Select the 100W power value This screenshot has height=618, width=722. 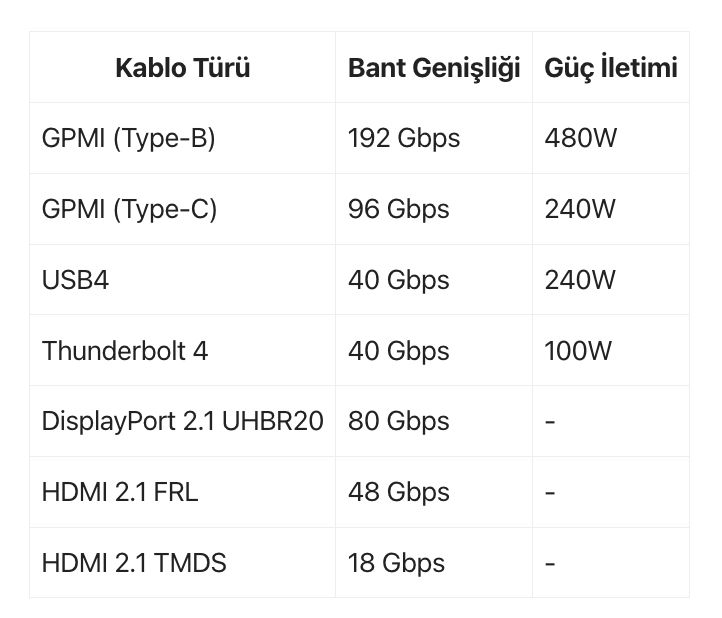[x=578, y=350]
